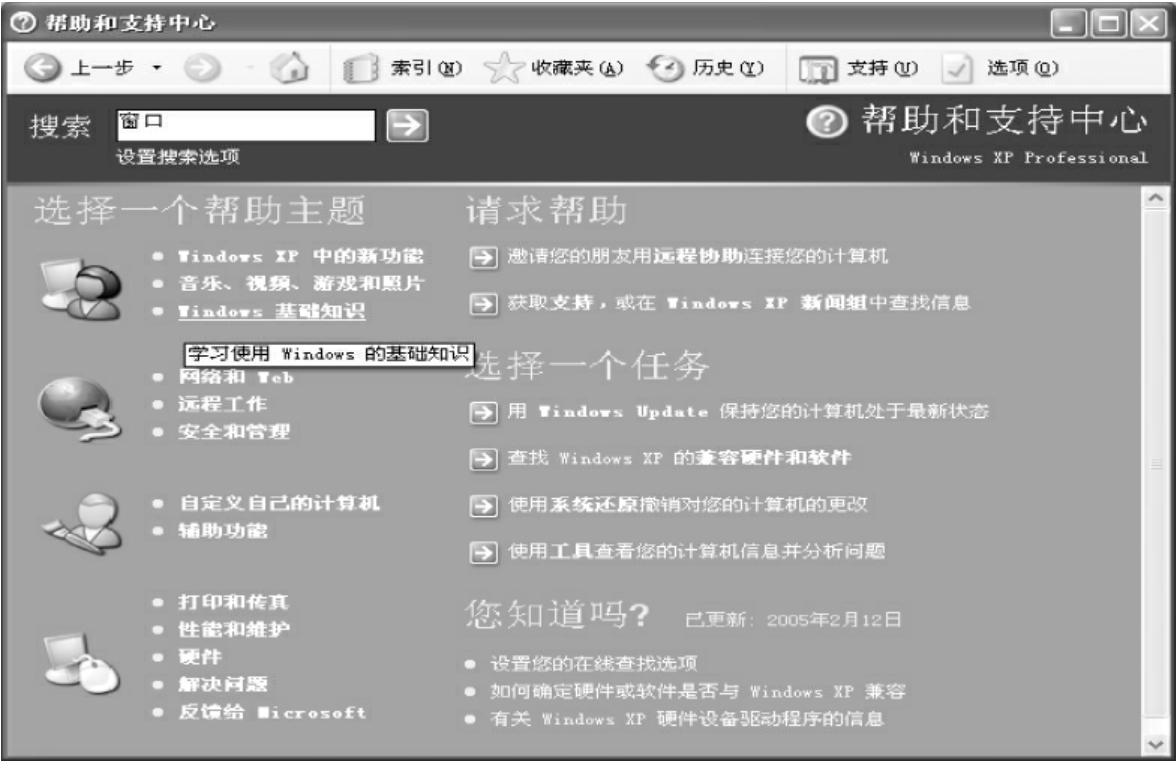
Task: Click the help question-mark icon in title bar
Action: click(23, 22)
